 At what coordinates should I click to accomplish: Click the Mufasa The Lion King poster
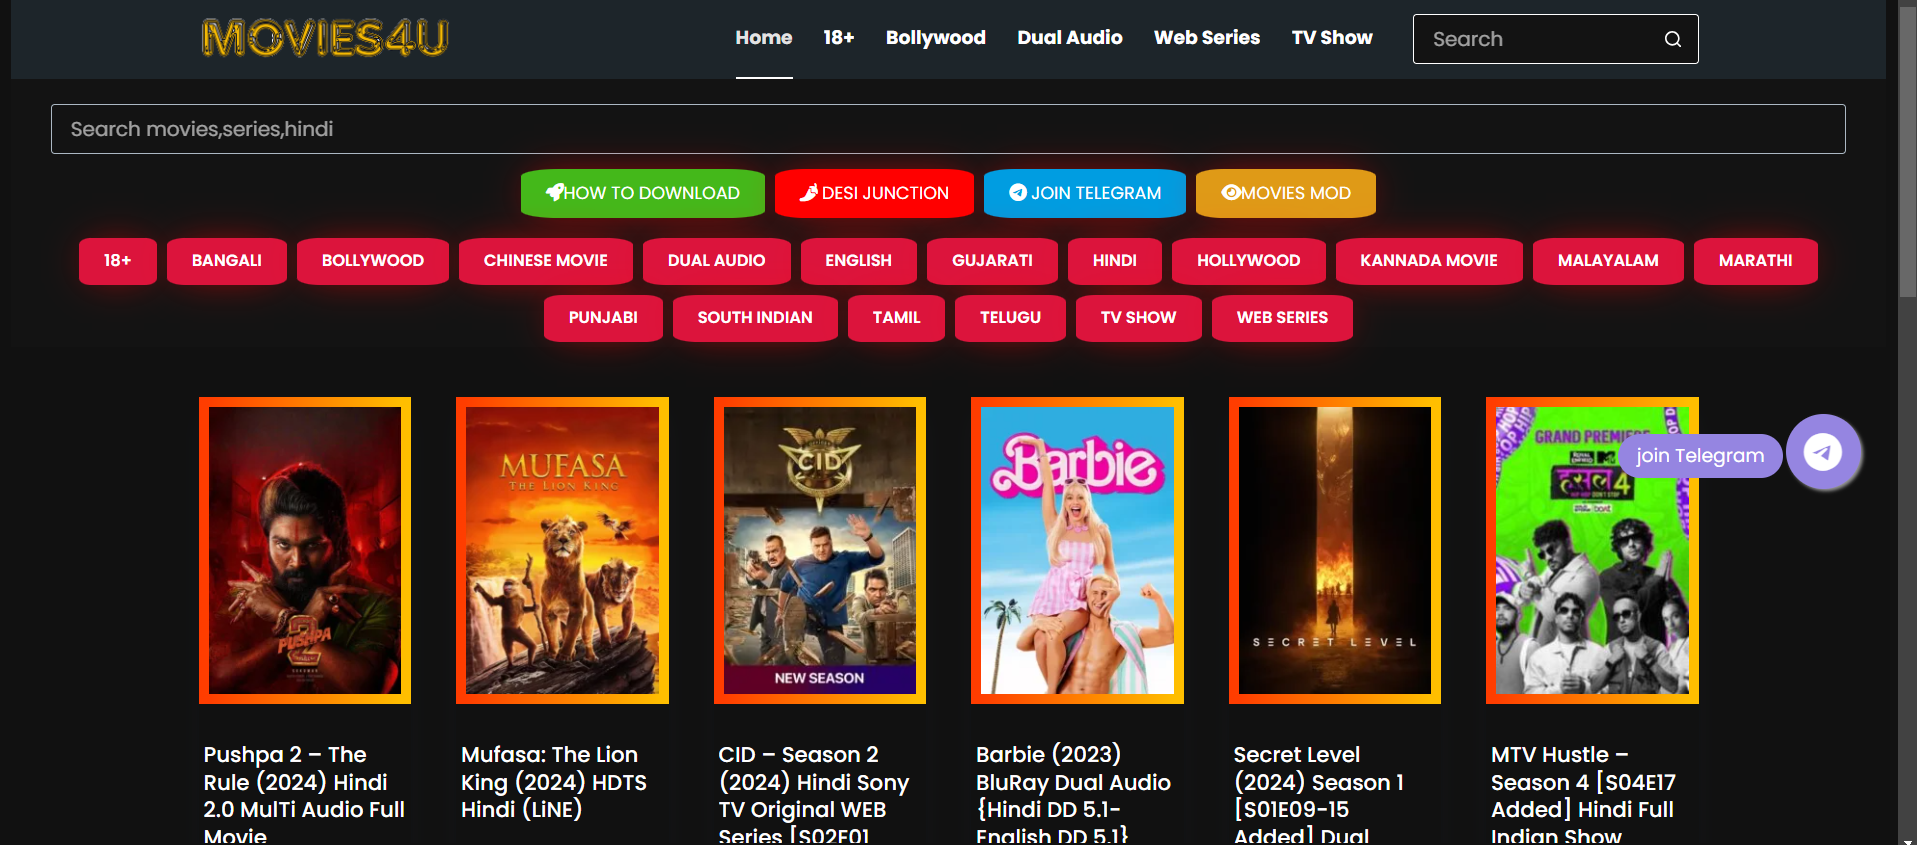(562, 550)
